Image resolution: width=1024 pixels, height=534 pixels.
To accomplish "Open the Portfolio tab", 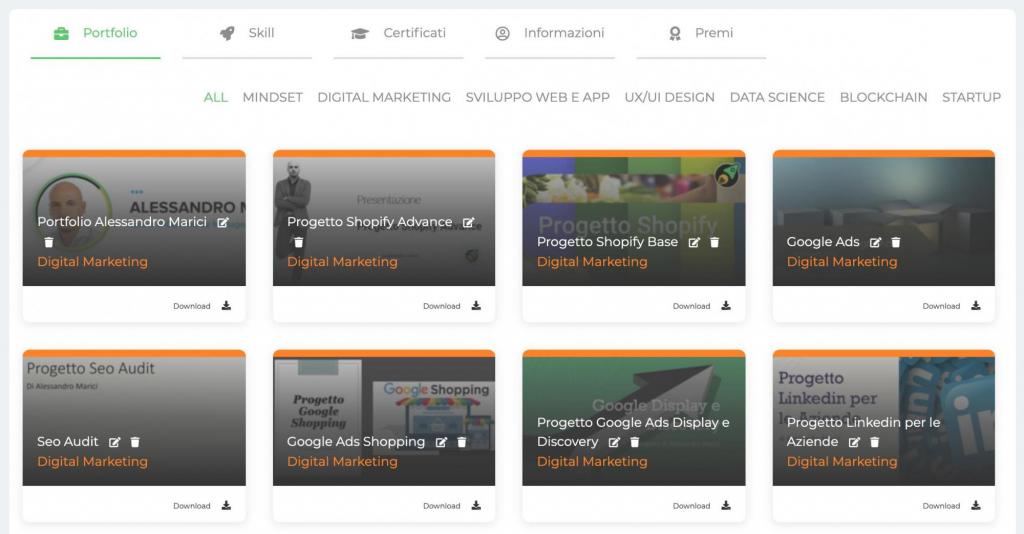I will [x=95, y=33].
